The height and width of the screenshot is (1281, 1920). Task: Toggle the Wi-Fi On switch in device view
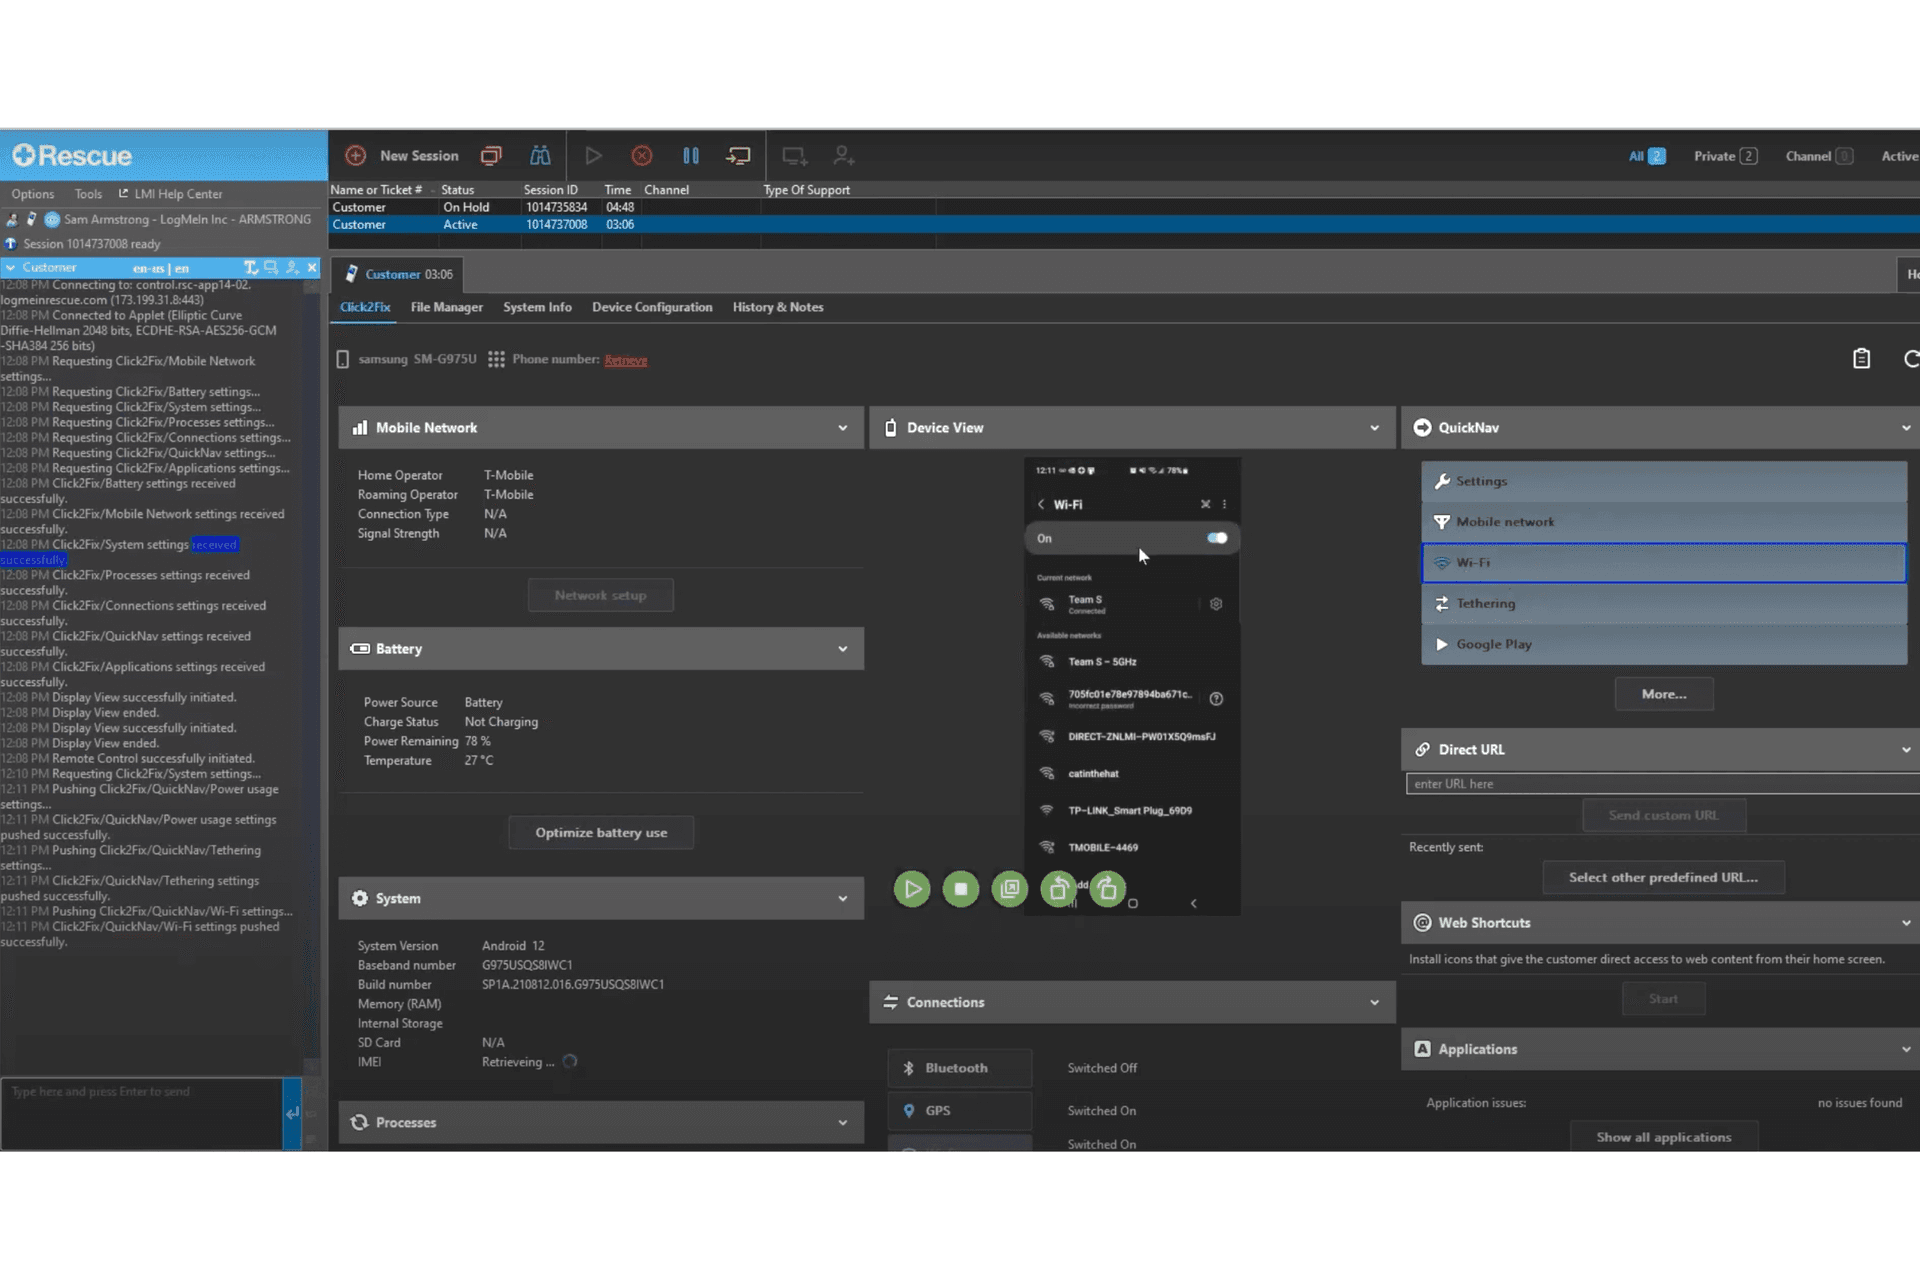(x=1217, y=538)
